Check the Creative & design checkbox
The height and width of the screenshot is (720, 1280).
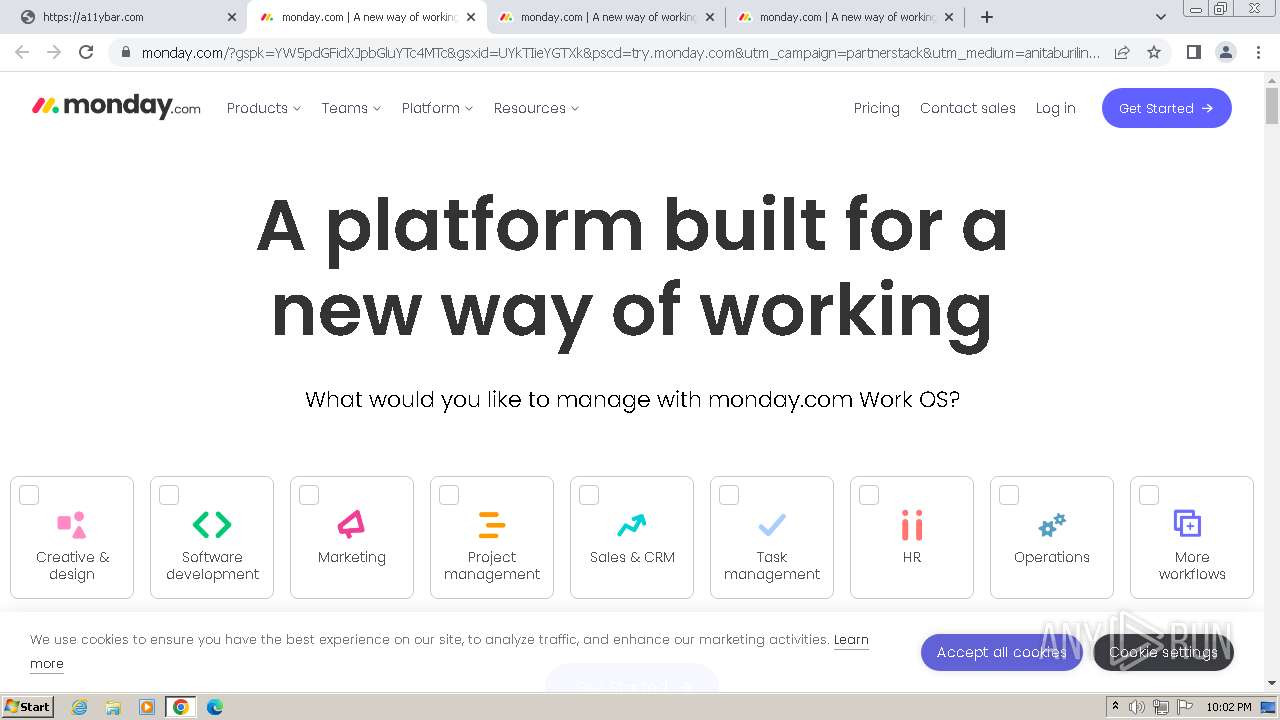(x=29, y=495)
